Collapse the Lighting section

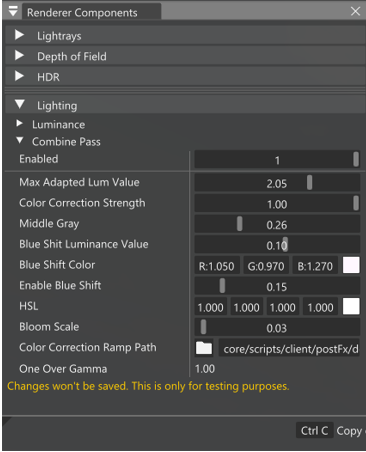click(x=20, y=104)
